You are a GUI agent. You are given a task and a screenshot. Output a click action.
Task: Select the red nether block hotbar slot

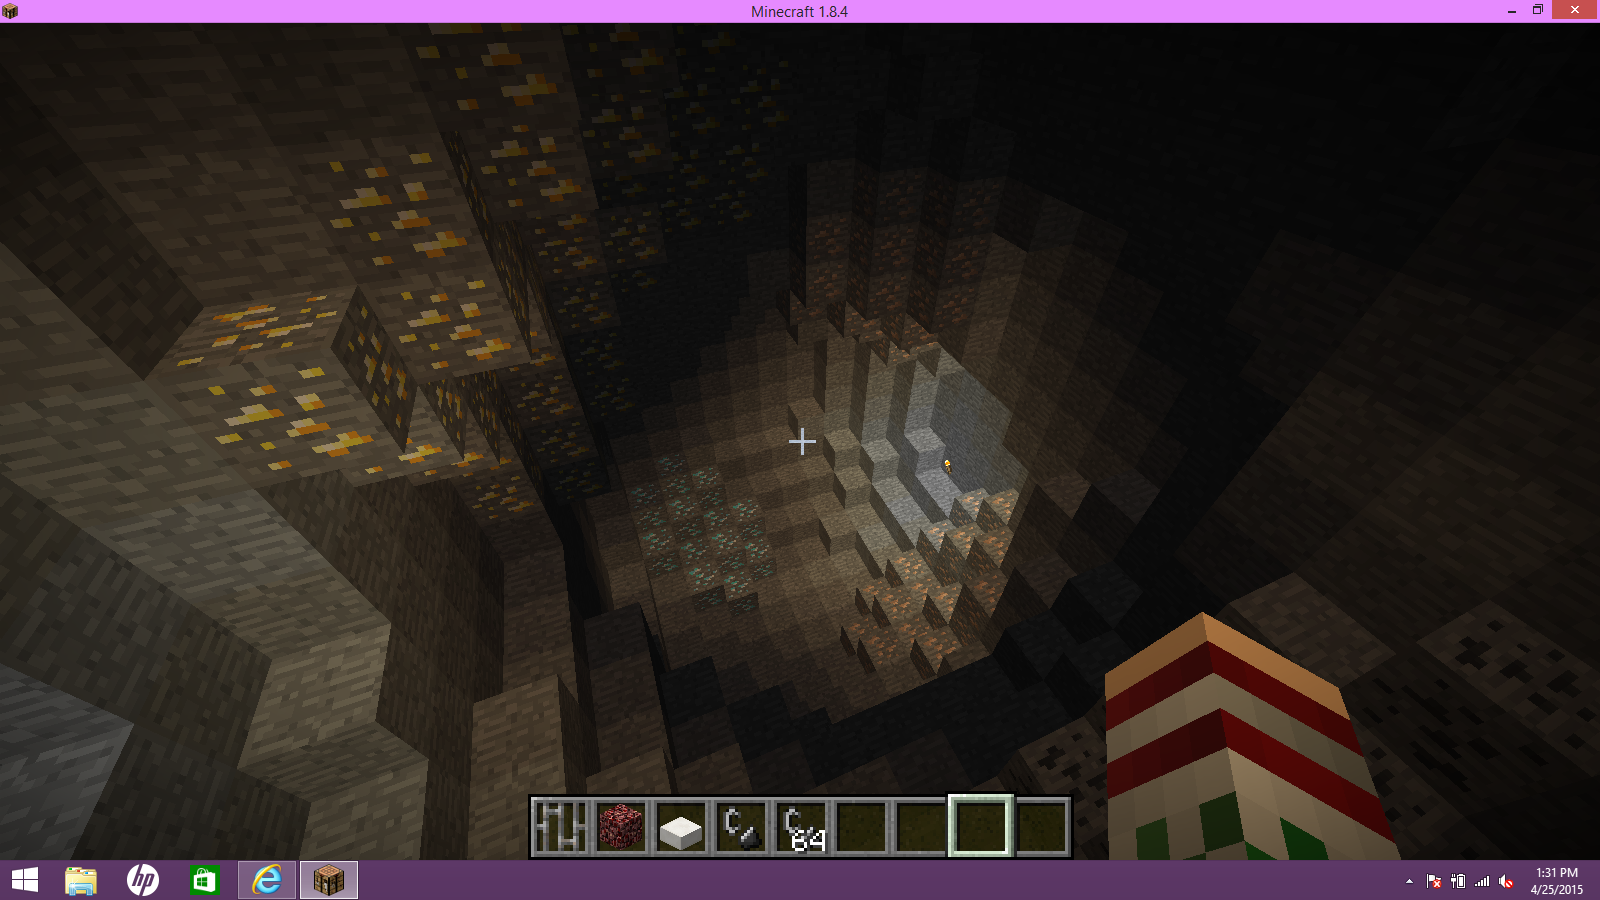[620, 827]
